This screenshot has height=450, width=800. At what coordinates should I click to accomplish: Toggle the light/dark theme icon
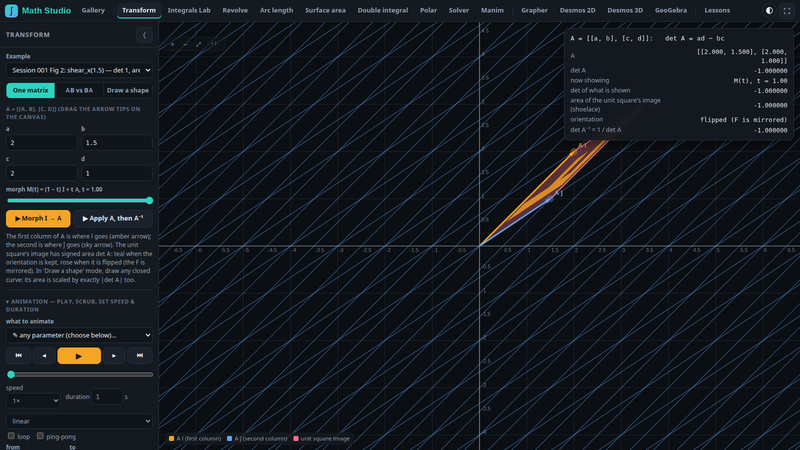[769, 10]
